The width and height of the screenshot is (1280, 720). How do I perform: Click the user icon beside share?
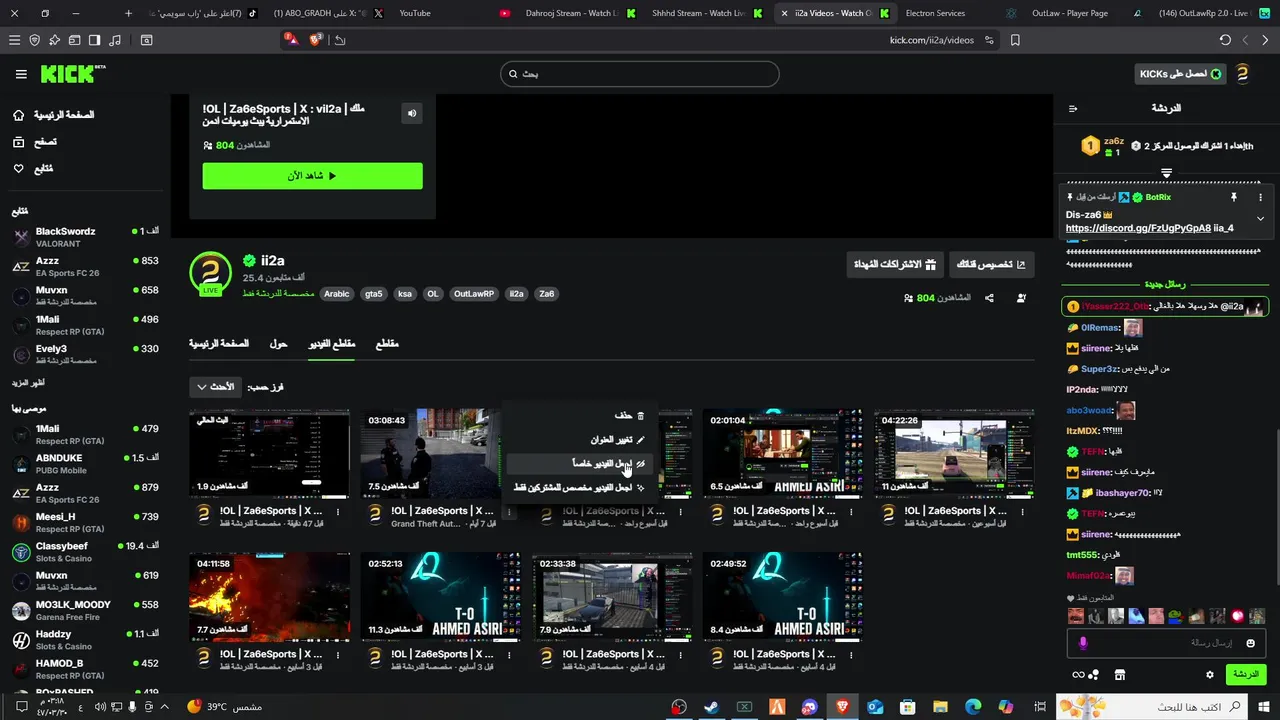(x=1021, y=298)
